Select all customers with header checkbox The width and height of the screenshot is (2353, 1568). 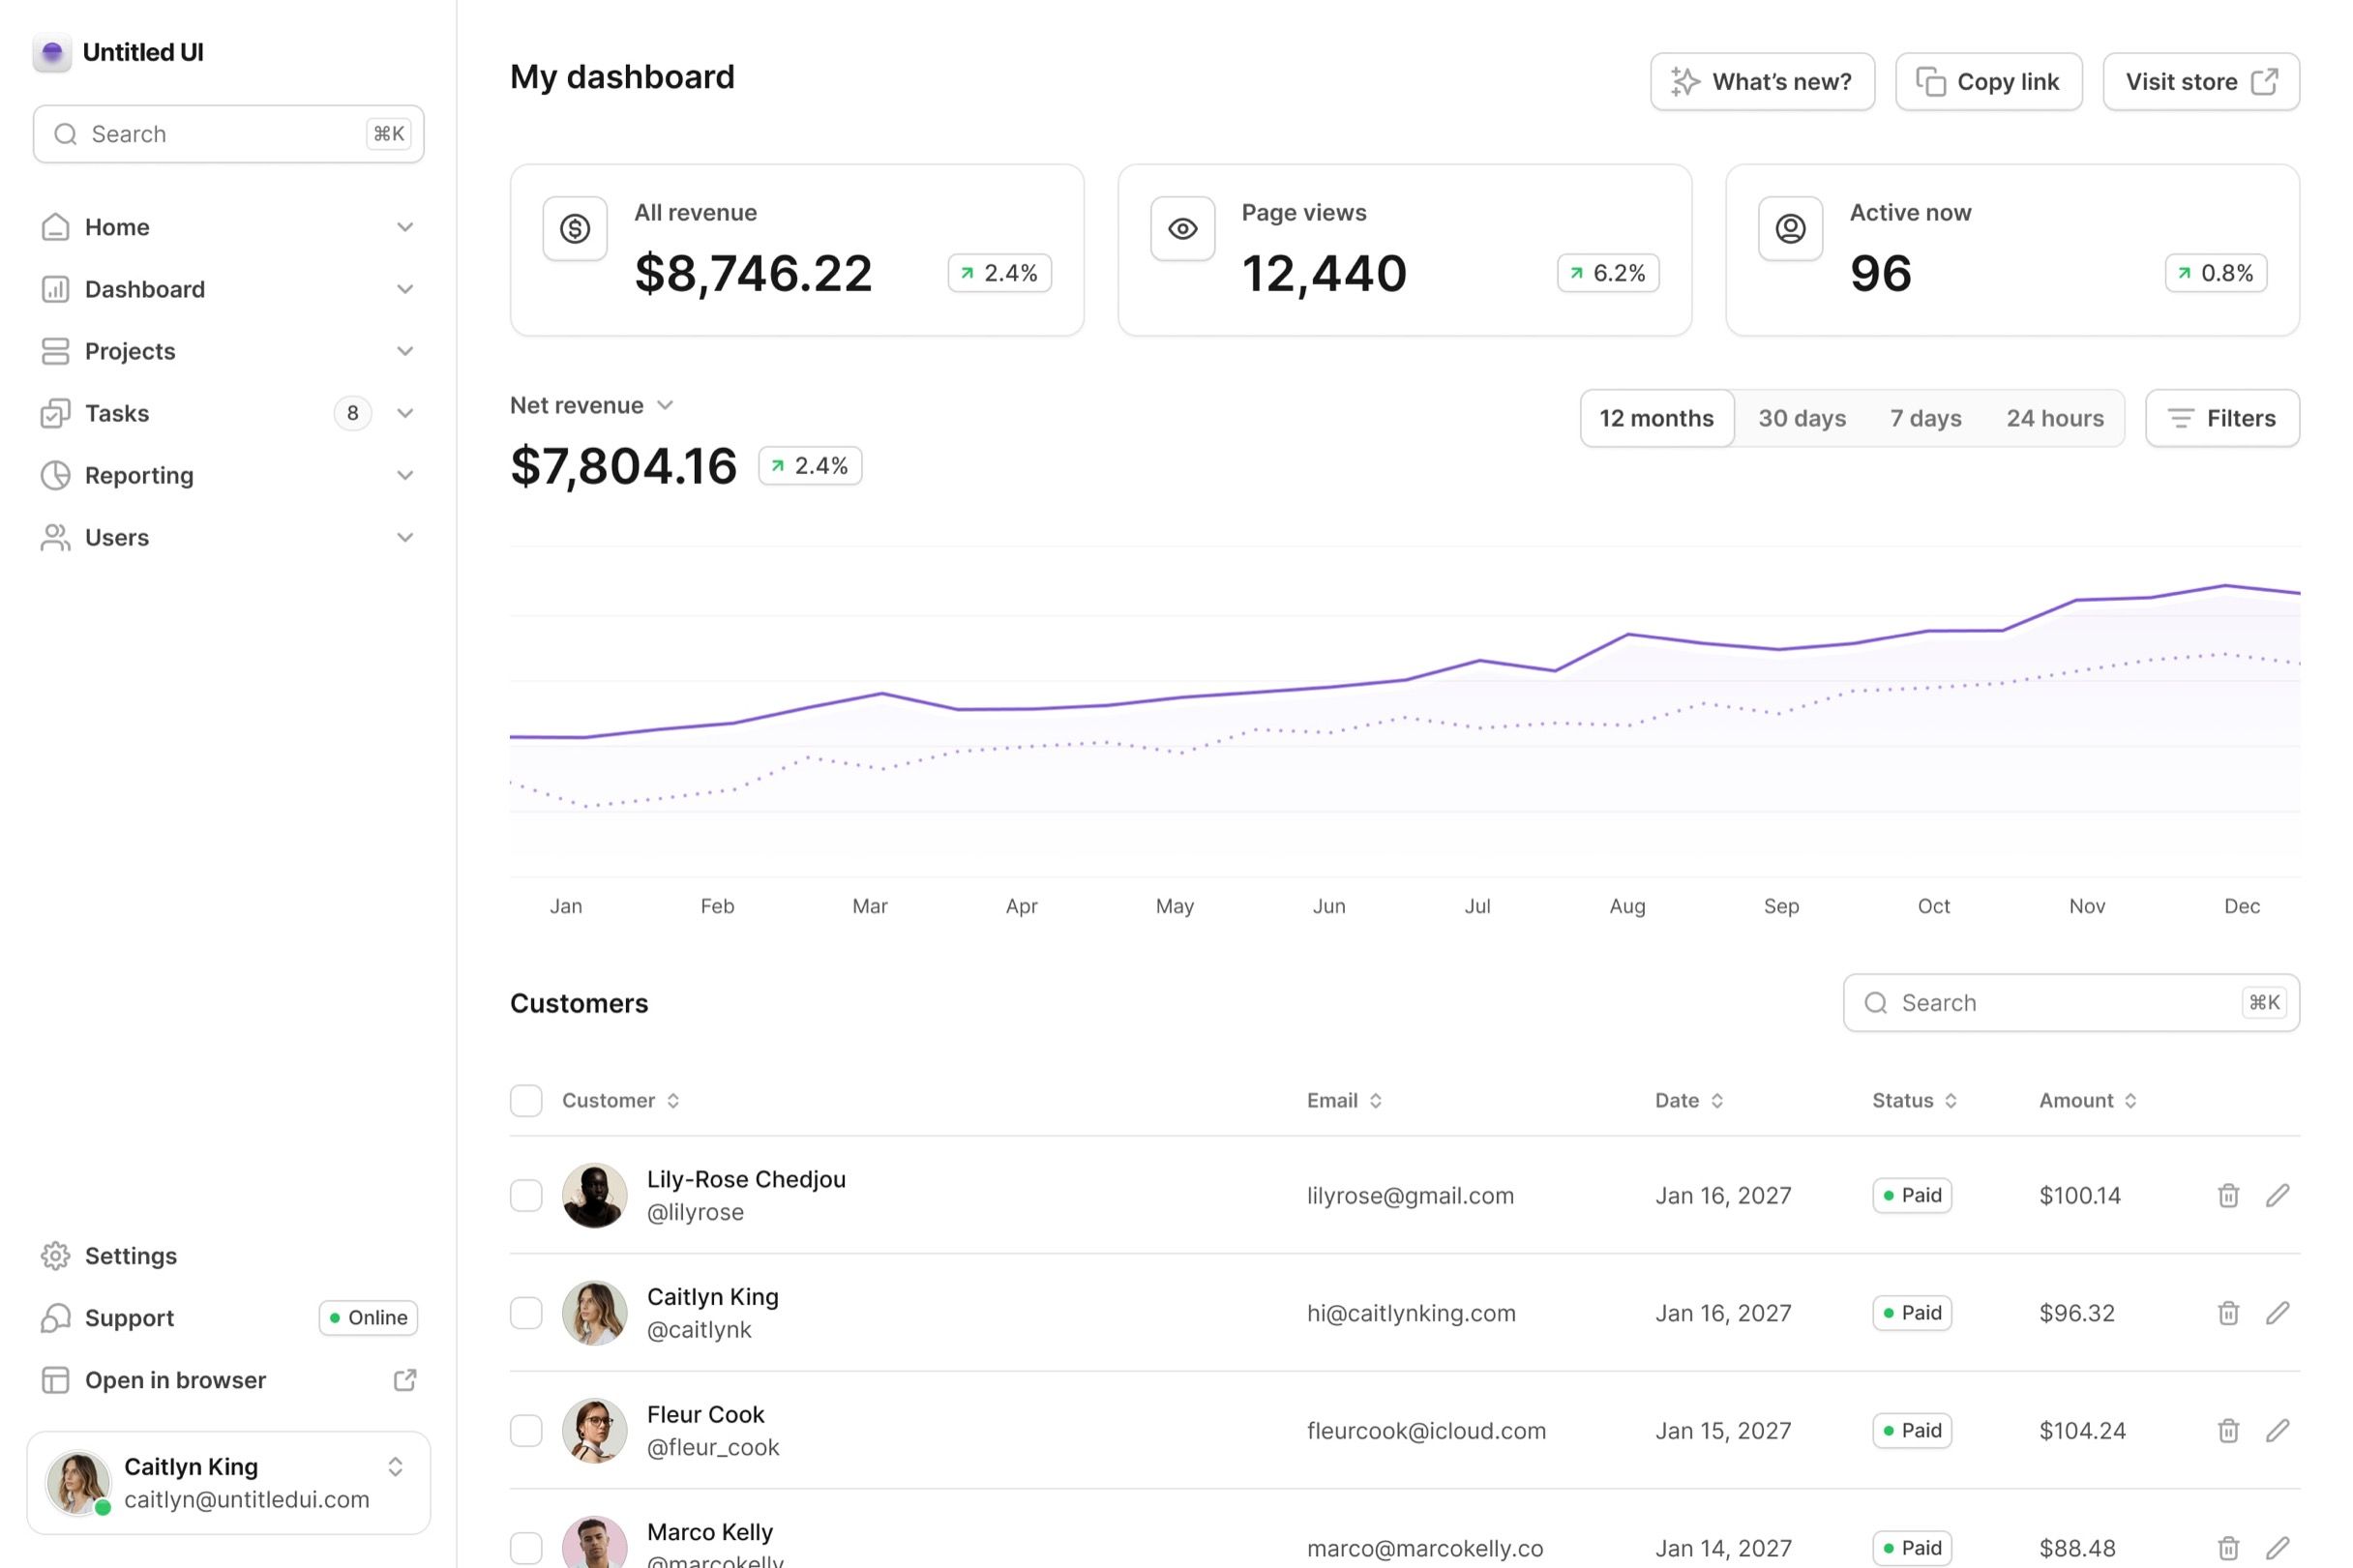[x=525, y=1100]
